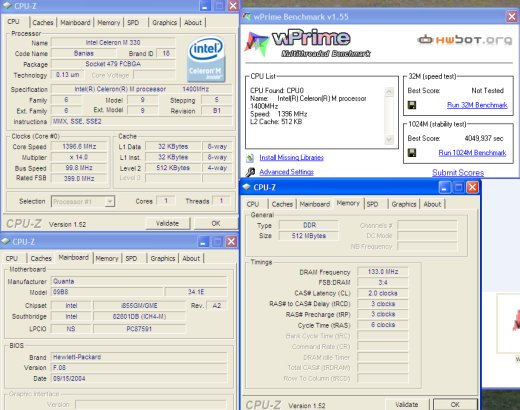Viewport: 520px width, 410px height.
Task: Click the Southbridge value 82801DB (ICH4-M)
Action: [139, 316]
